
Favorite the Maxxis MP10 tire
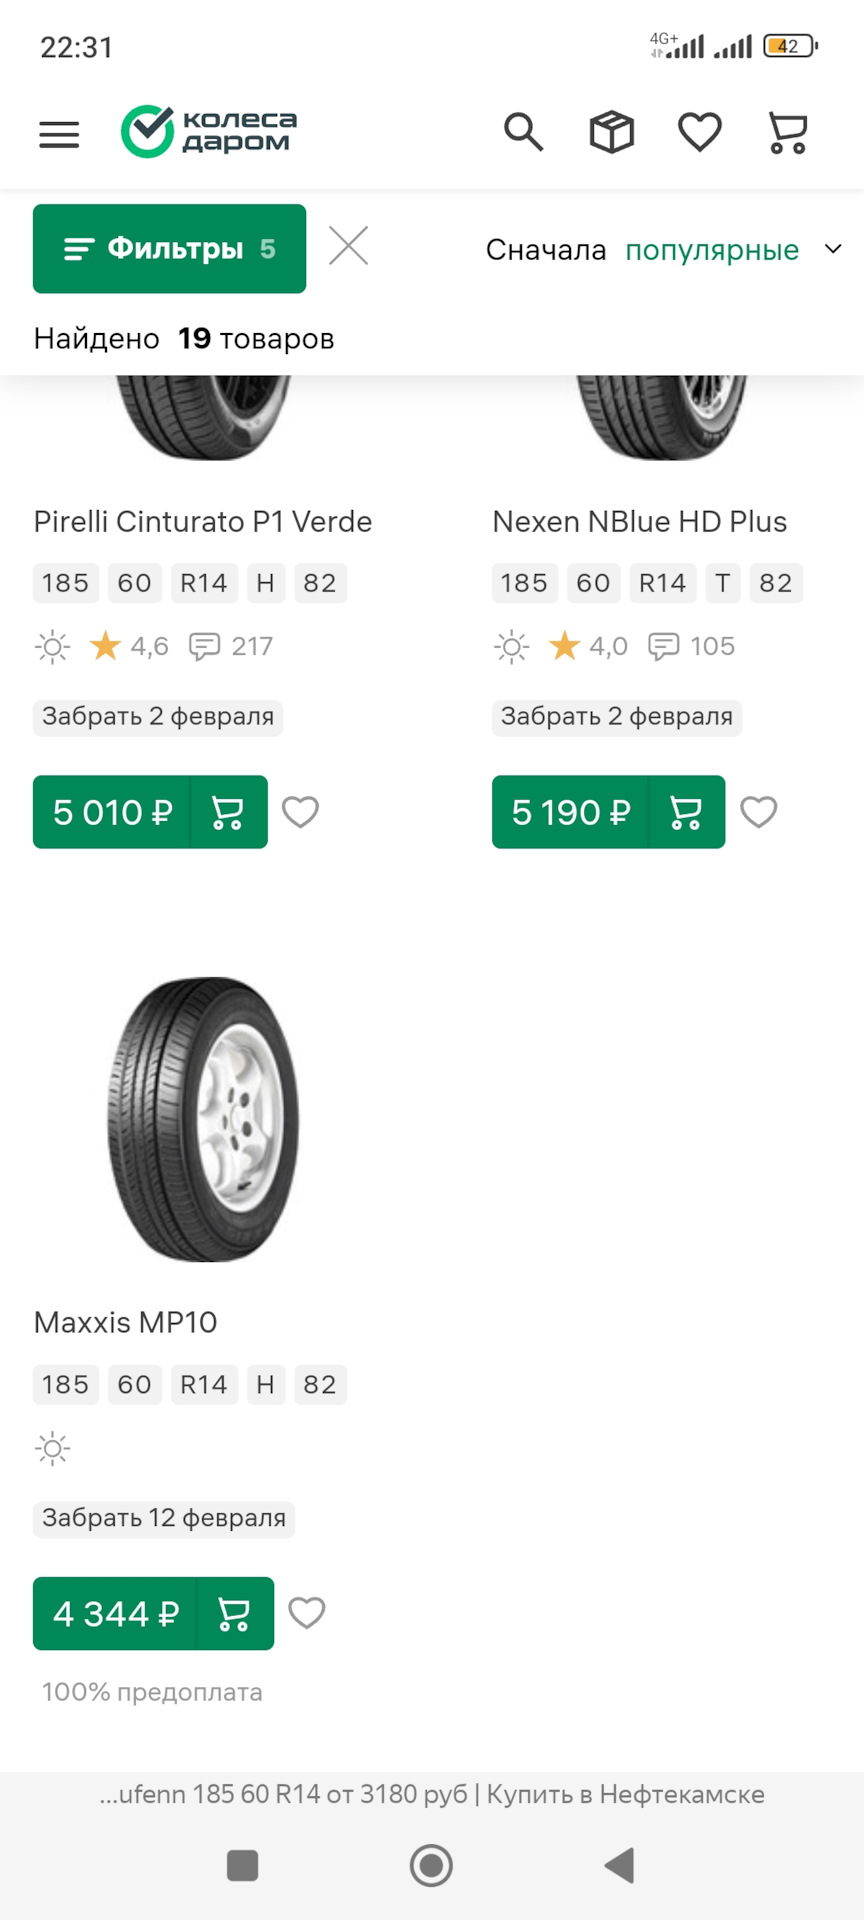[x=306, y=1613]
